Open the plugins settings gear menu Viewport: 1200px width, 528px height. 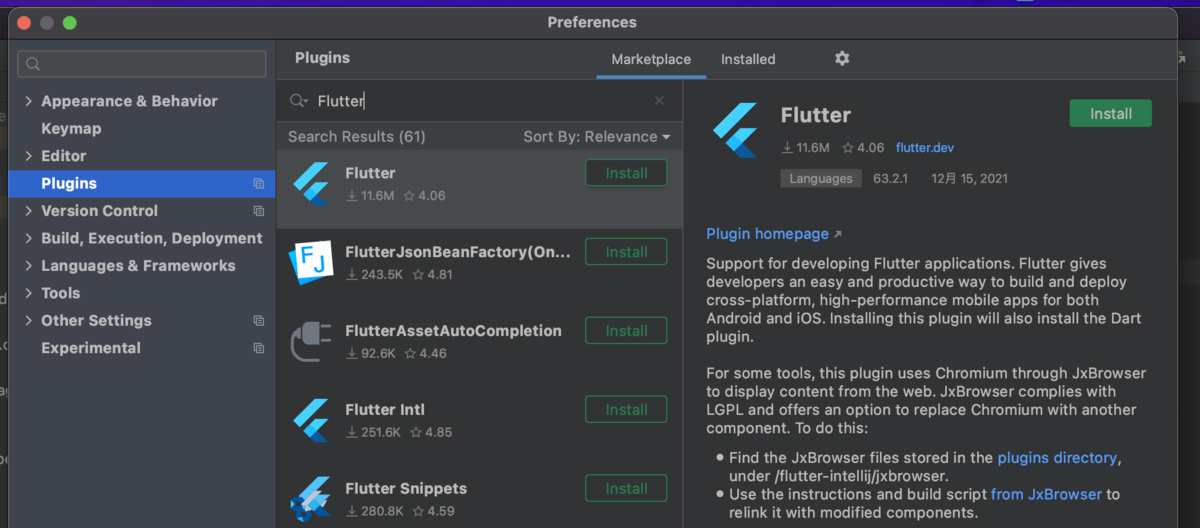[842, 59]
